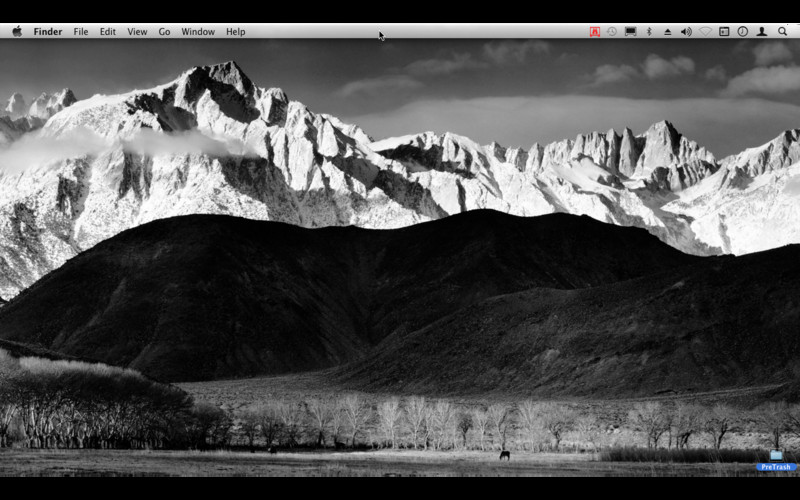The height and width of the screenshot is (500, 800).
Task: Open the Finder application menu
Action: (48, 32)
